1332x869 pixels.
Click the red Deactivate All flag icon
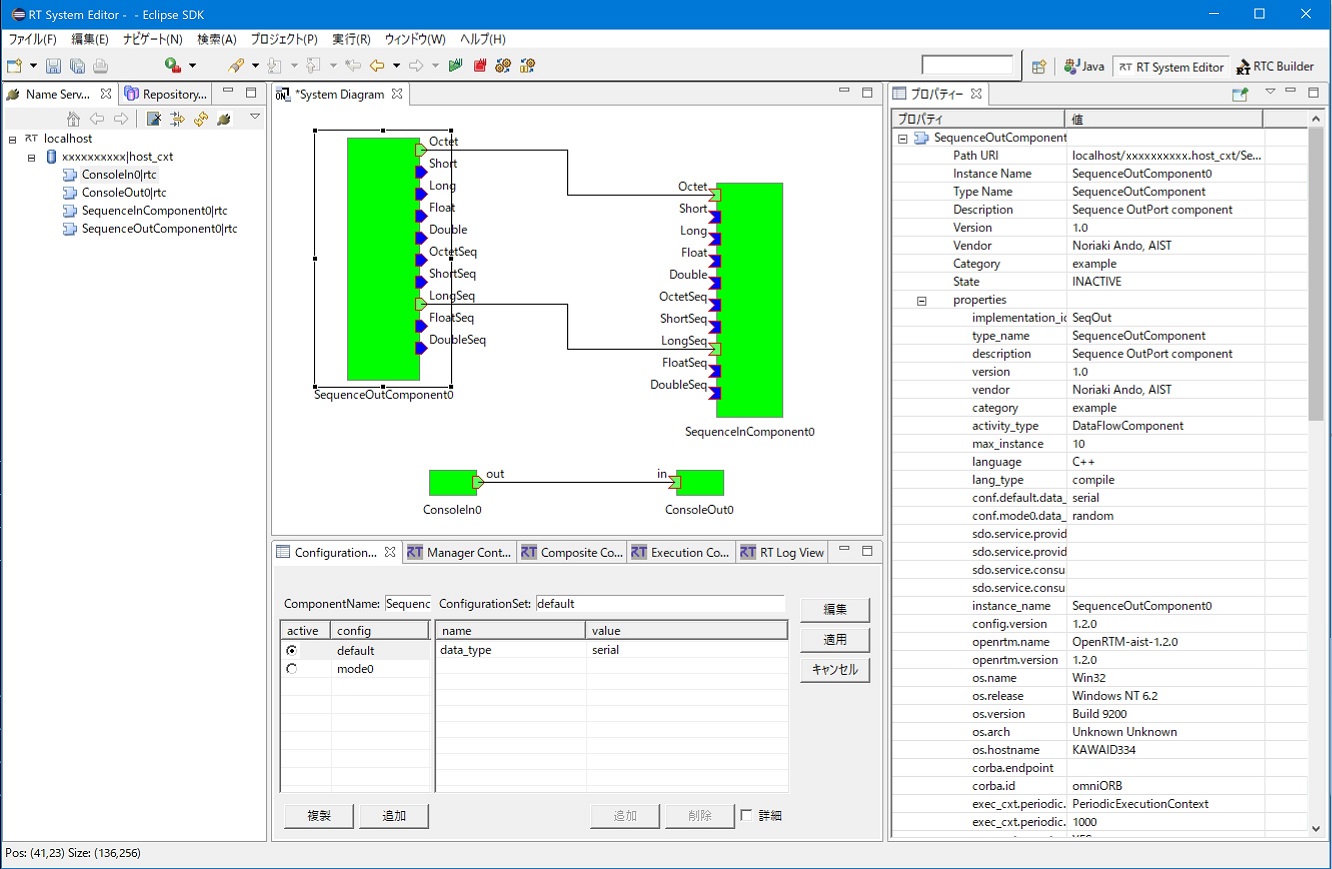(x=480, y=66)
